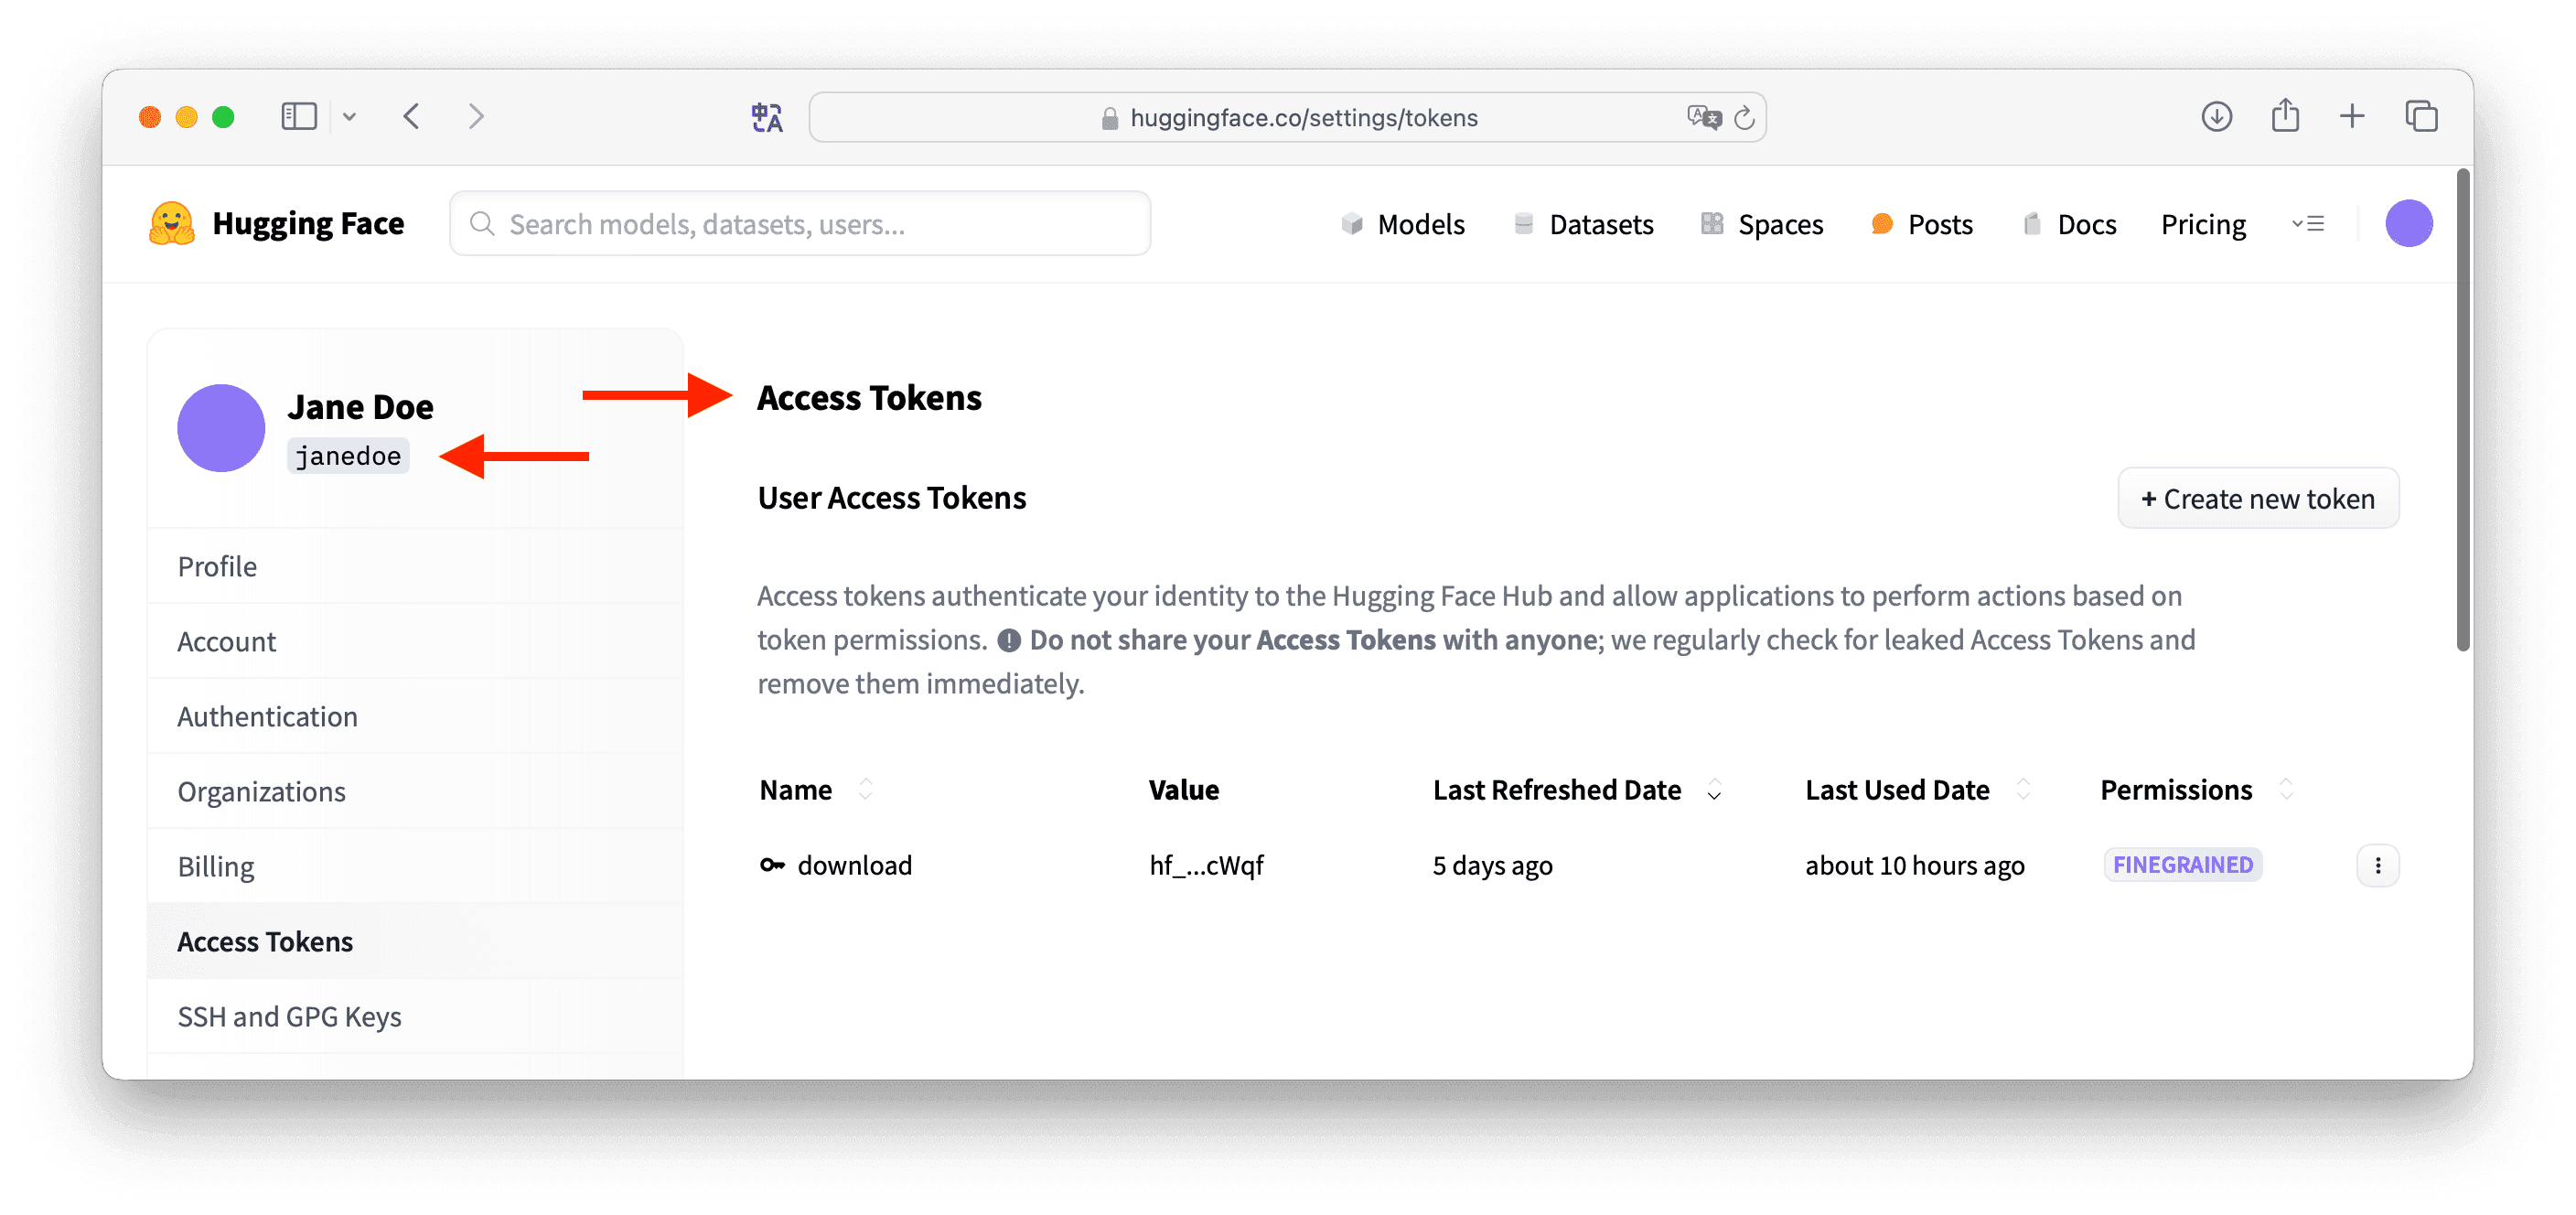Click the Hugging Face emoji logo
Viewport: 2576px width, 1215px height.
coord(172,223)
